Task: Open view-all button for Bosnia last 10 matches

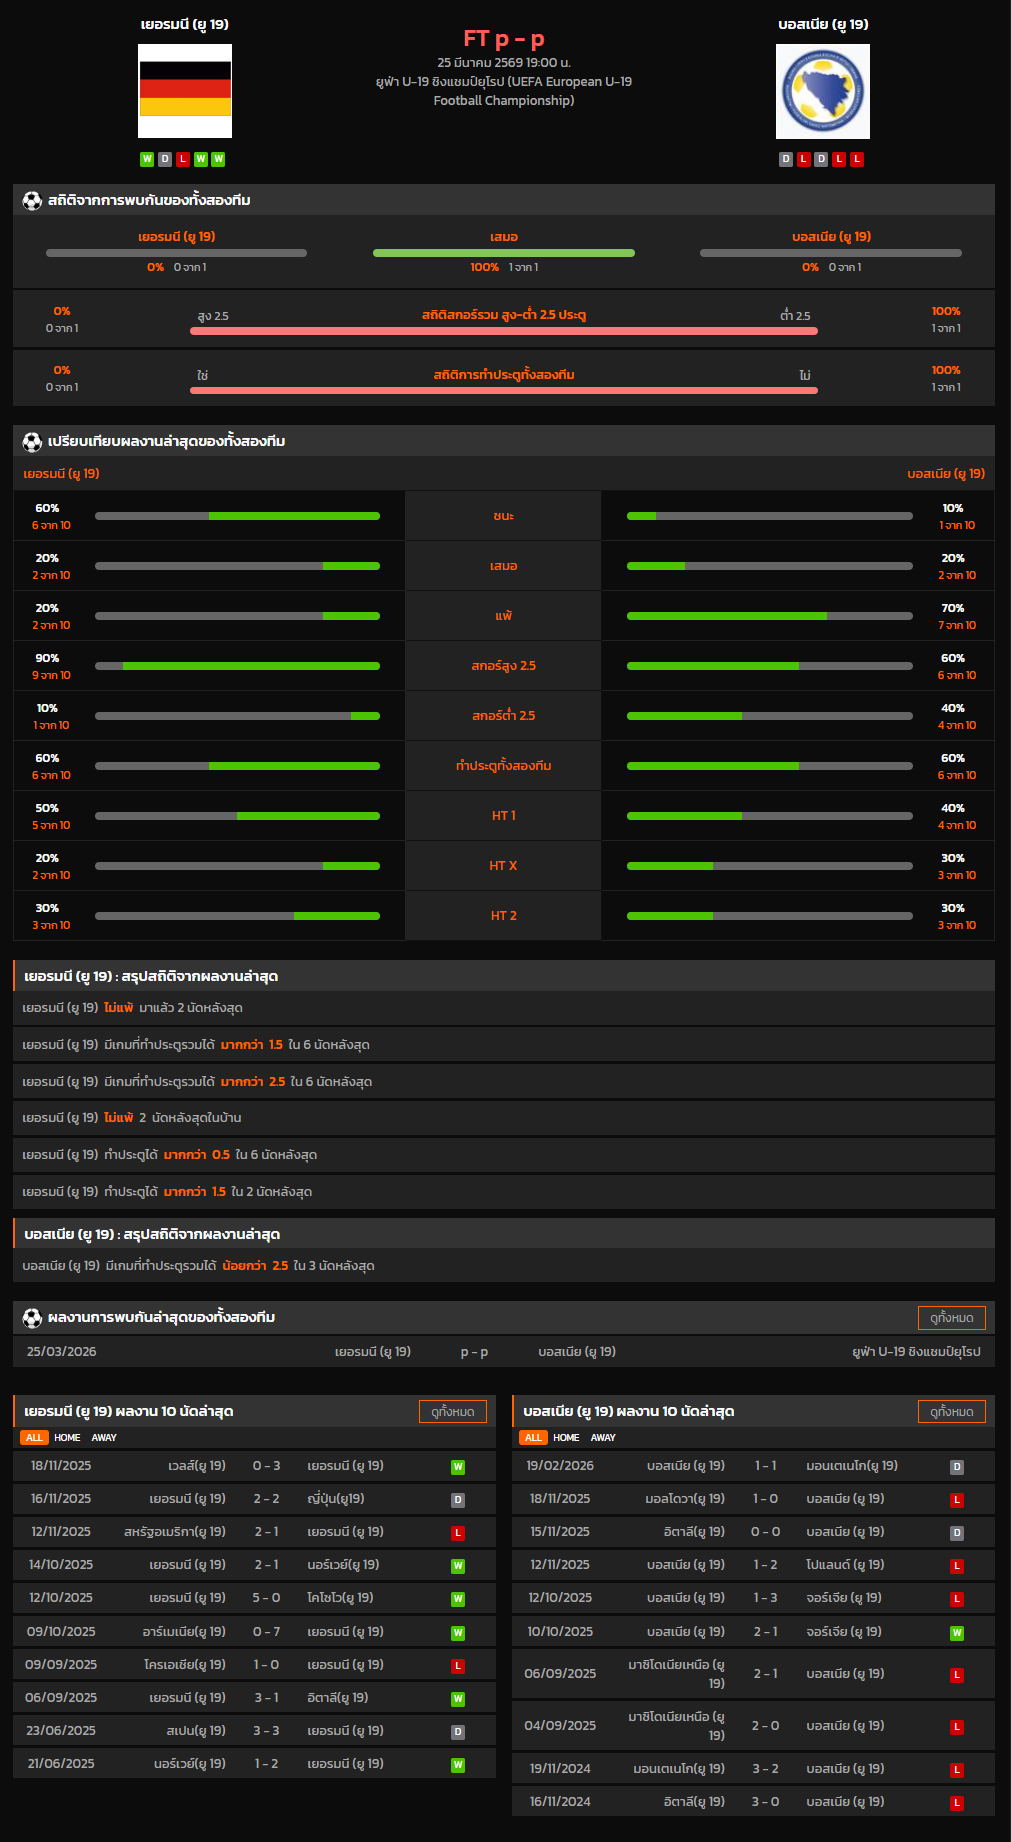Action: point(951,1412)
